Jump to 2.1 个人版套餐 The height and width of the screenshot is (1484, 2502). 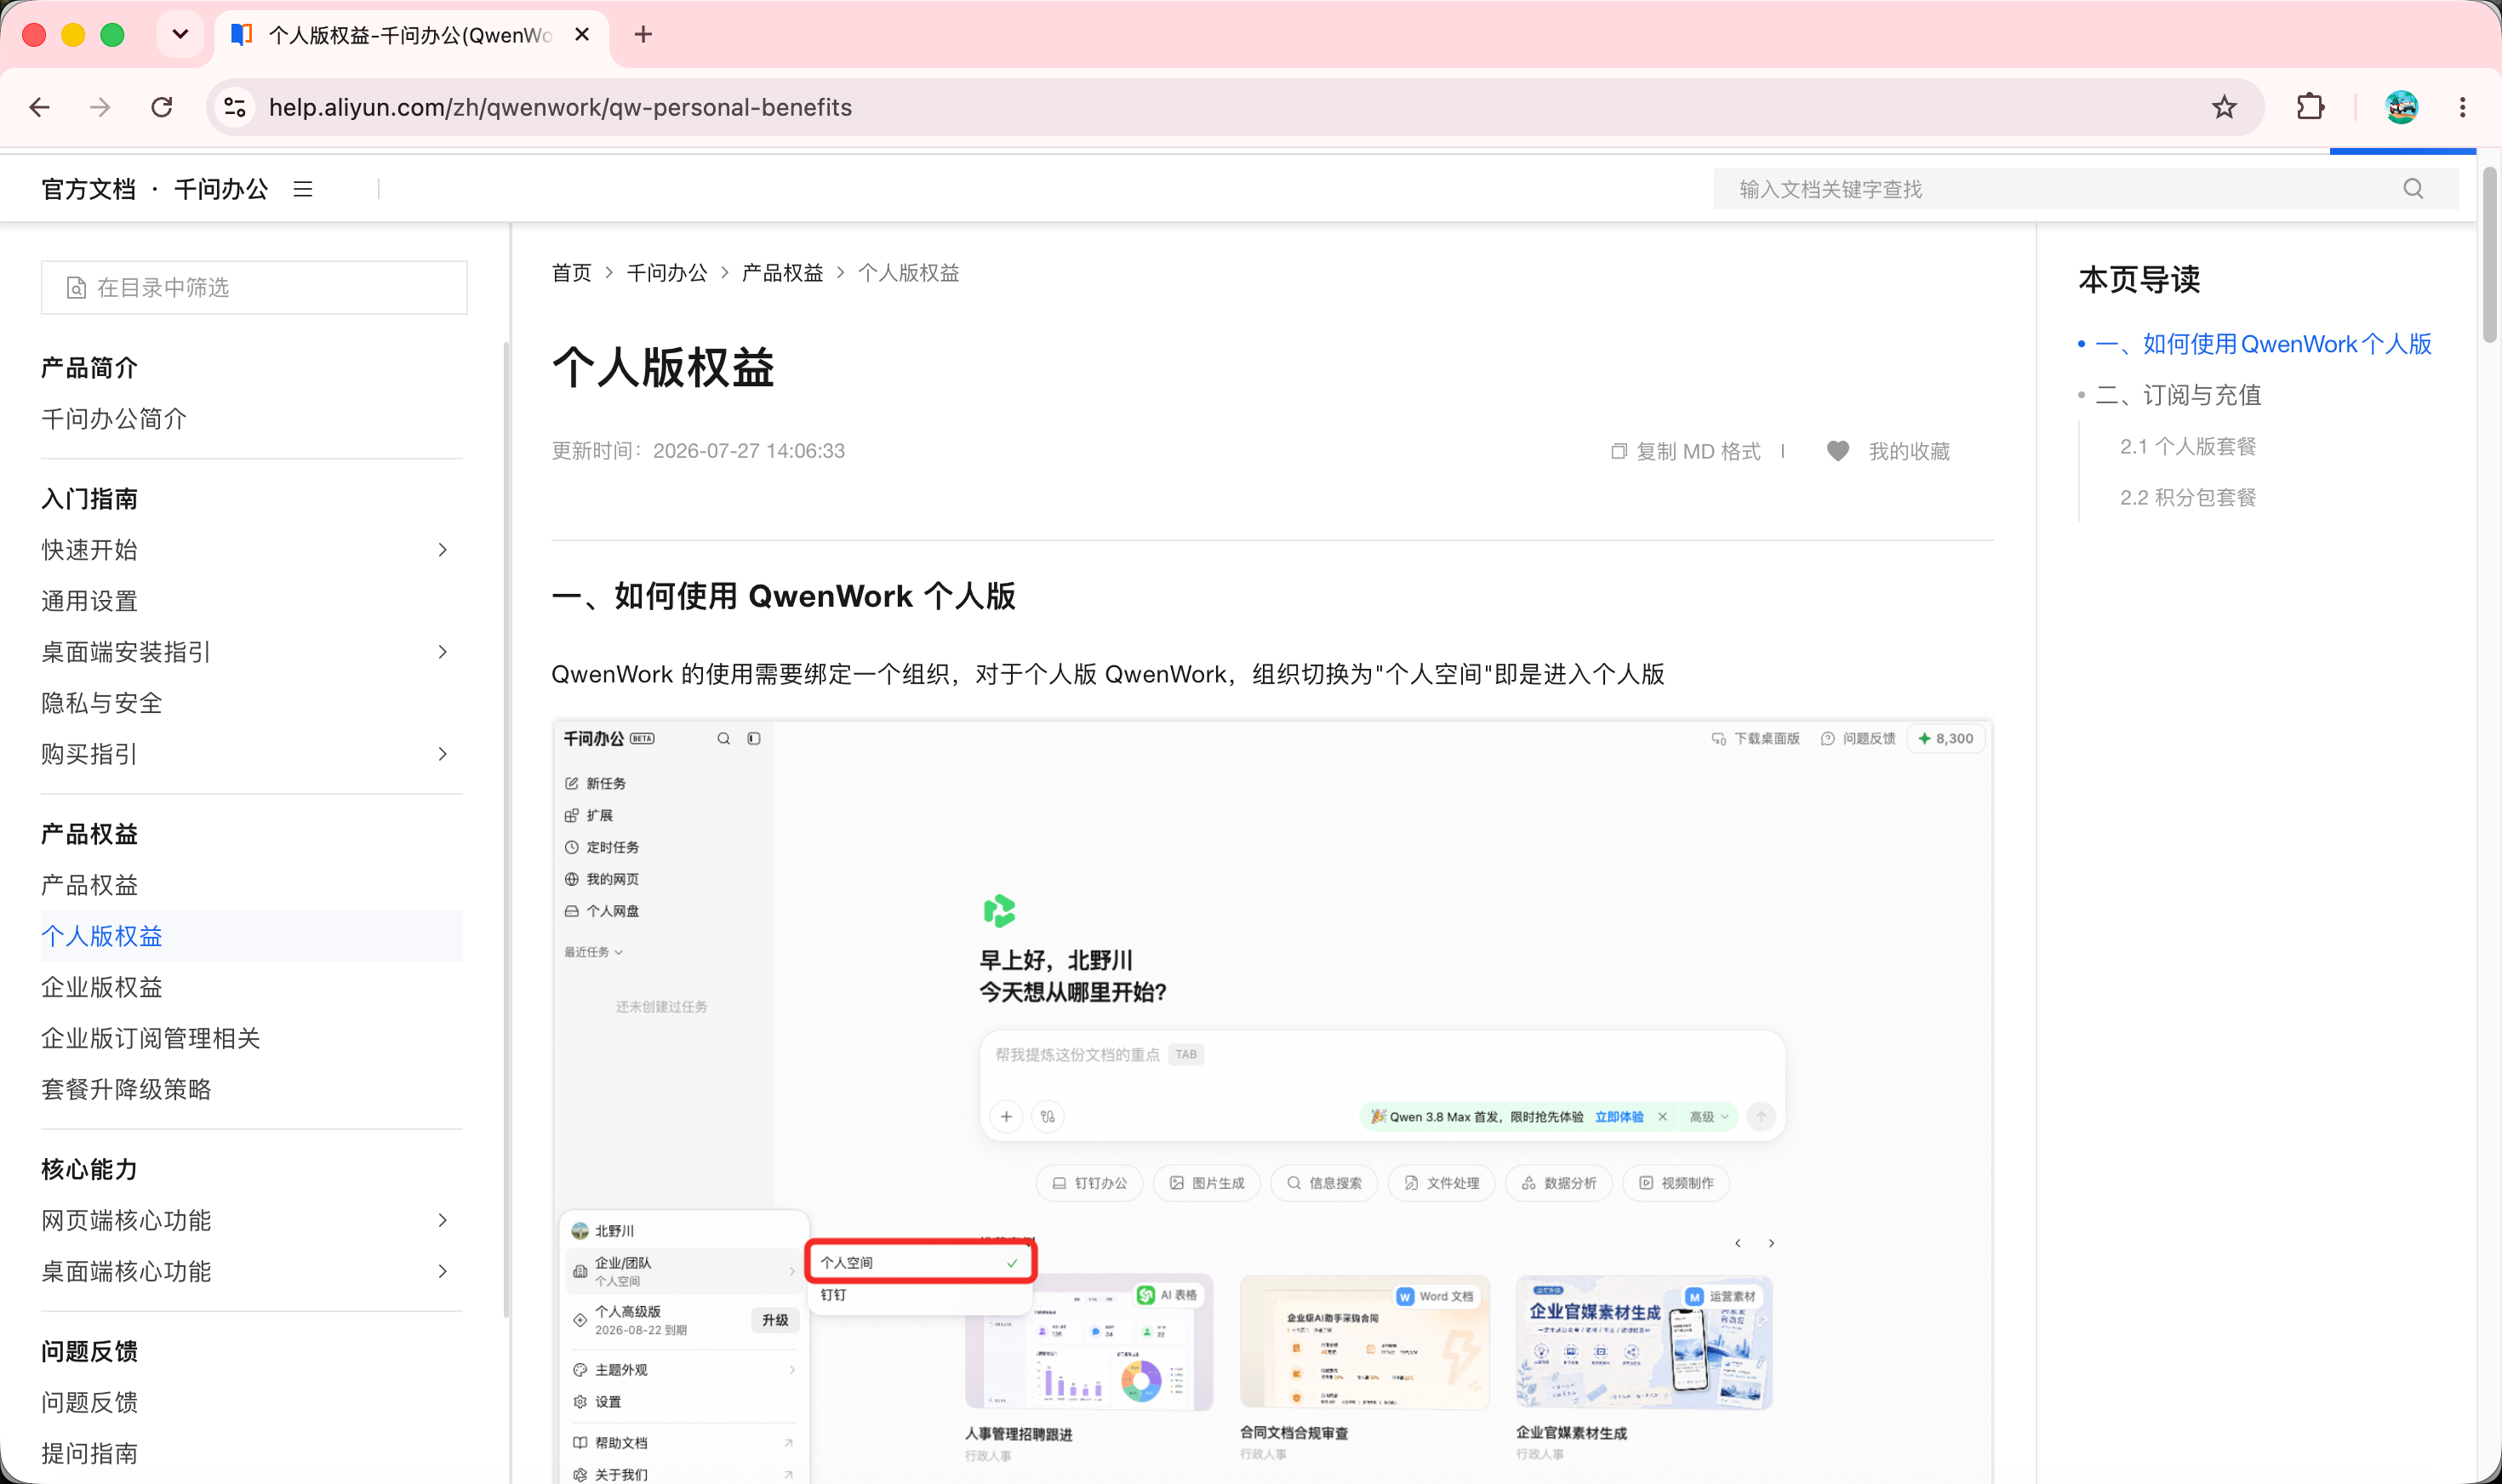click(2188, 446)
